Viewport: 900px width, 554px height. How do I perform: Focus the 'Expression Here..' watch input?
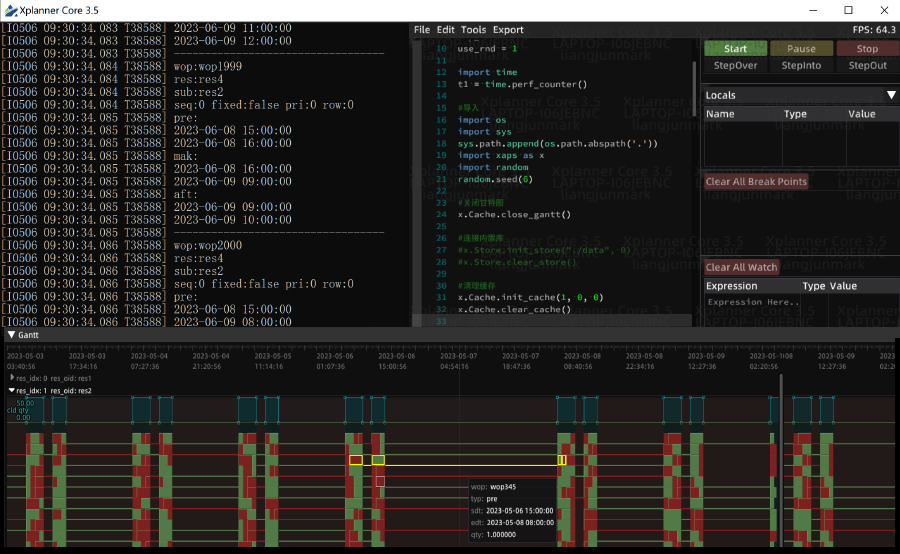pos(752,302)
